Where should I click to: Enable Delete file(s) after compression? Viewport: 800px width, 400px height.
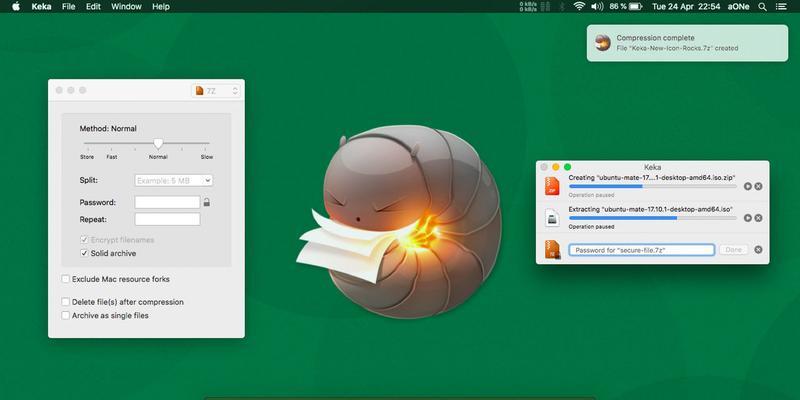pyautogui.click(x=65, y=302)
